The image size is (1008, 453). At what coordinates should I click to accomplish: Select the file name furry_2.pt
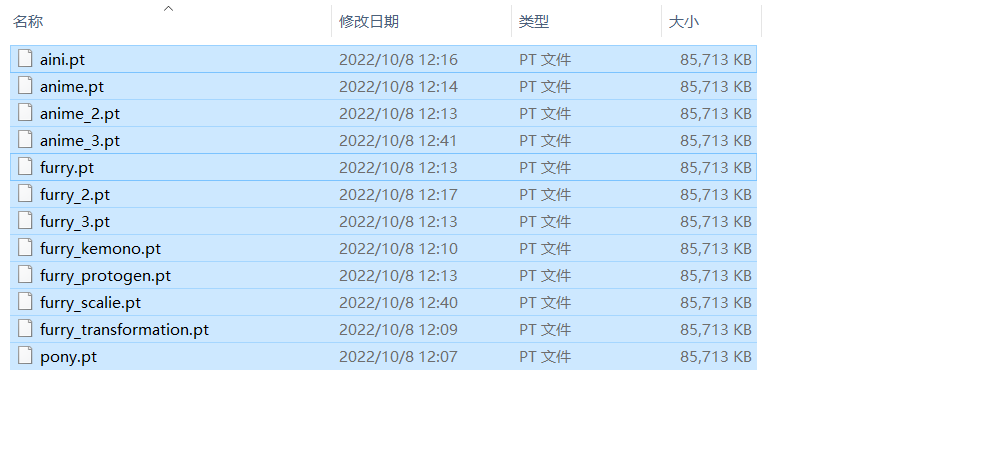pyautogui.click(x=75, y=195)
